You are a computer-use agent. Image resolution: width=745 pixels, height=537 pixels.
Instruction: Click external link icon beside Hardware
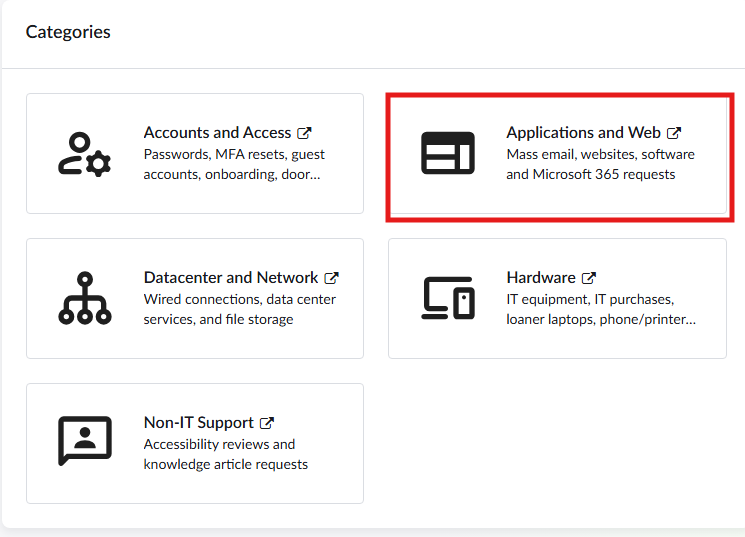click(x=589, y=278)
